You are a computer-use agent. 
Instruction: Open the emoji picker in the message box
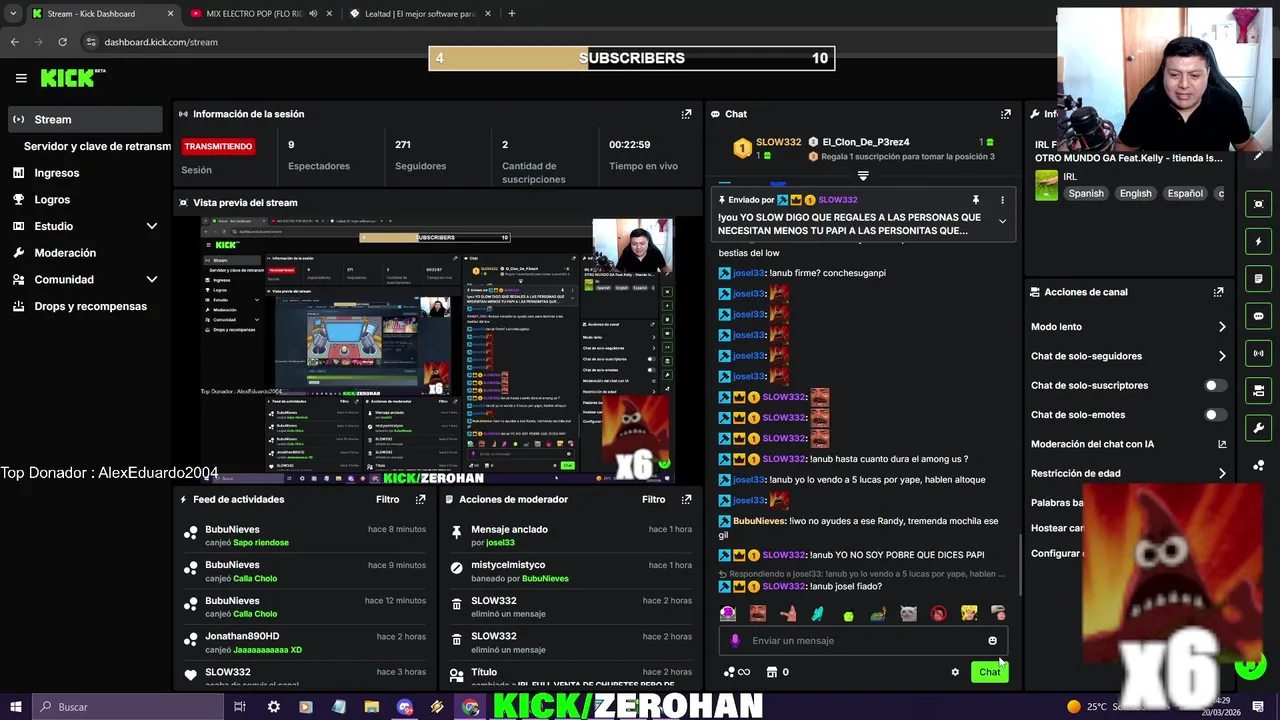(x=992, y=641)
